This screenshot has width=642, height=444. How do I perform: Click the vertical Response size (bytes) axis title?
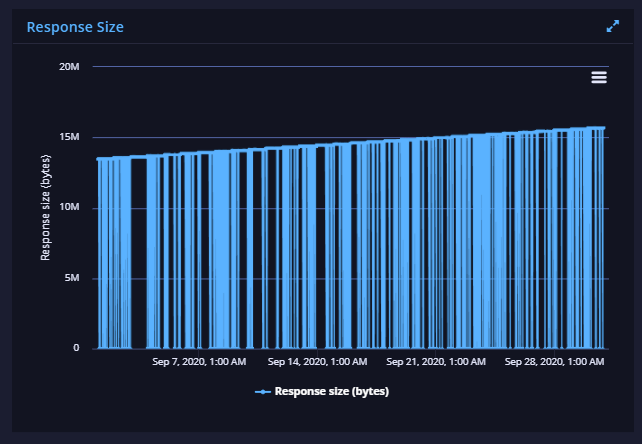coord(45,207)
